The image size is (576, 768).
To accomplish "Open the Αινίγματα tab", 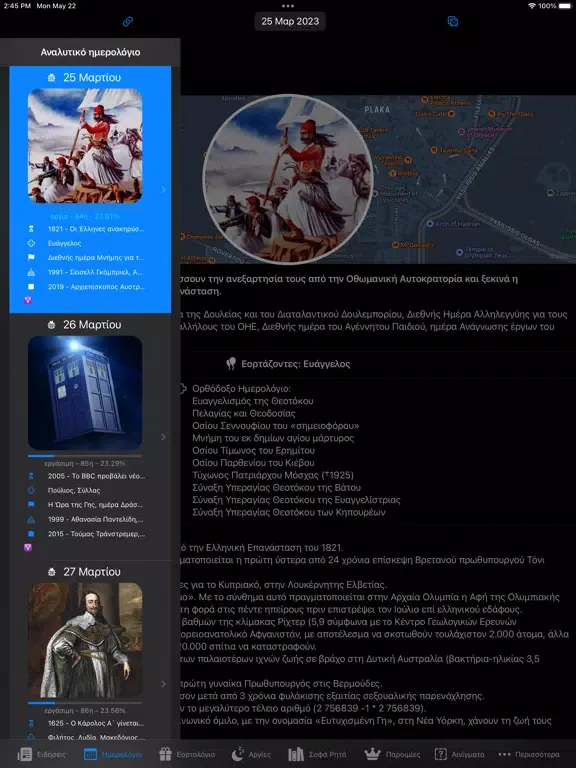I will click(459, 754).
